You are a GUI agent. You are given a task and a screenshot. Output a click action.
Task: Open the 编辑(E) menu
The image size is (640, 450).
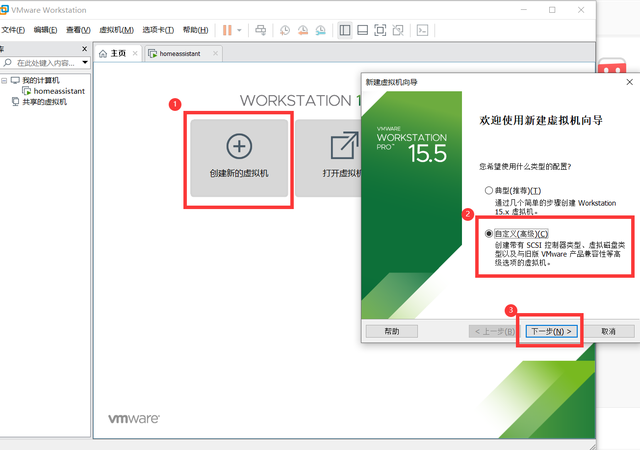pyautogui.click(x=45, y=30)
